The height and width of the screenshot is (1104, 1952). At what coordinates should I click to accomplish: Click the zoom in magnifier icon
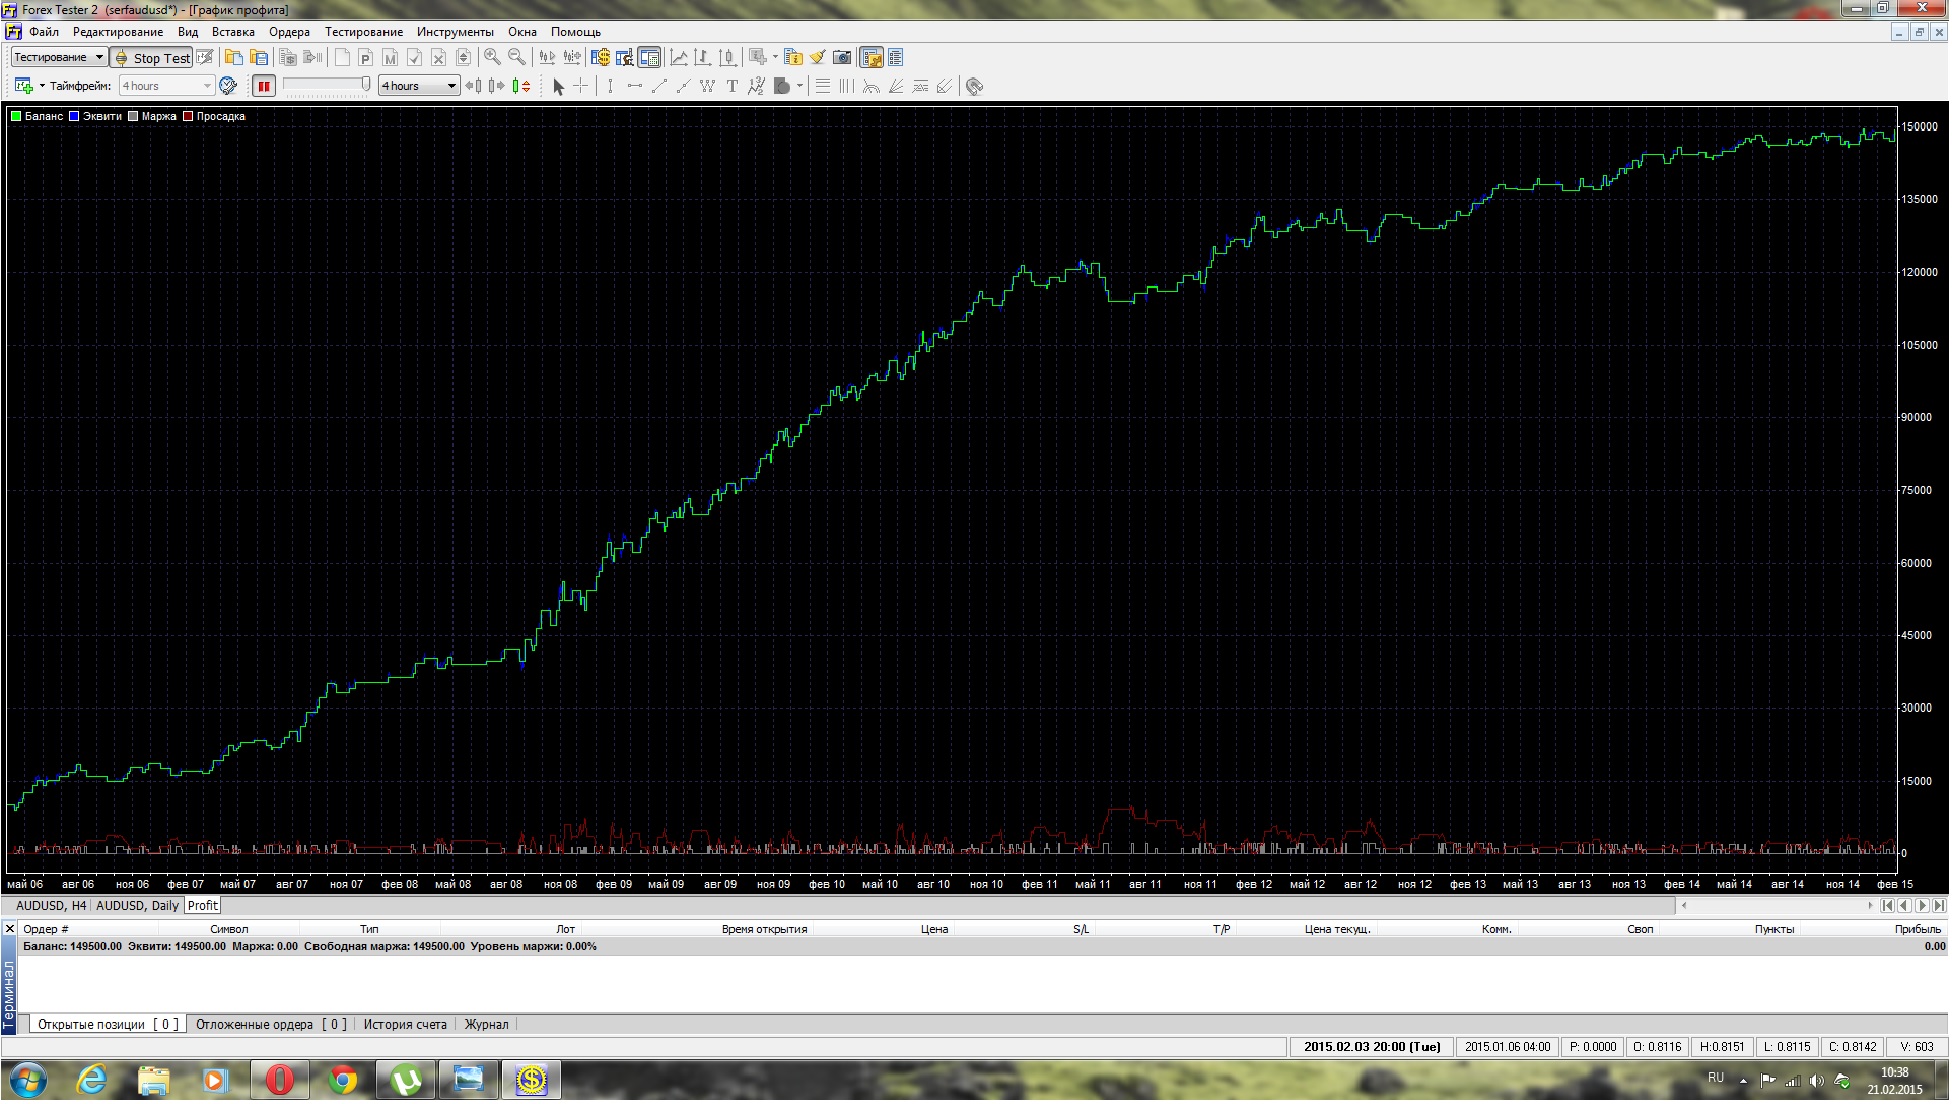tap(492, 57)
